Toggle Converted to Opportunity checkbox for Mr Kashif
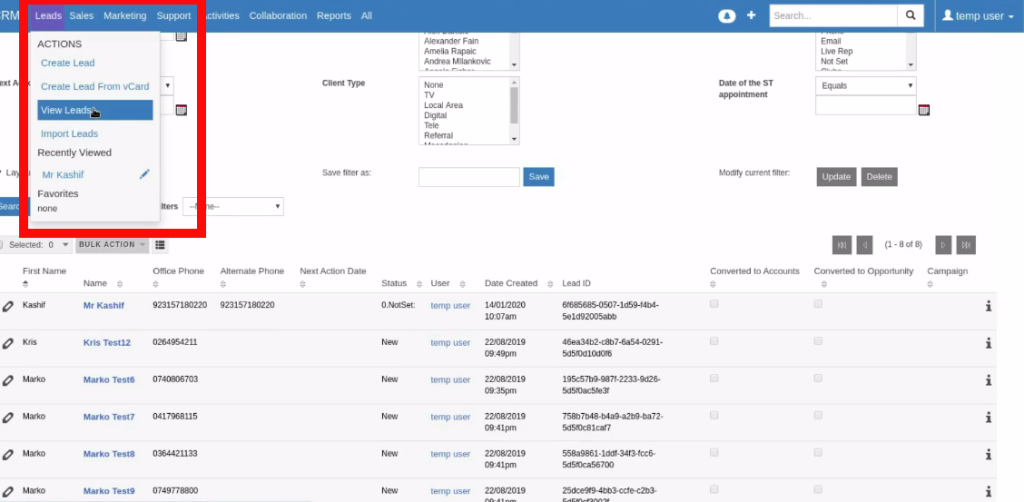The height and width of the screenshot is (502, 1024). pyautogui.click(x=818, y=304)
